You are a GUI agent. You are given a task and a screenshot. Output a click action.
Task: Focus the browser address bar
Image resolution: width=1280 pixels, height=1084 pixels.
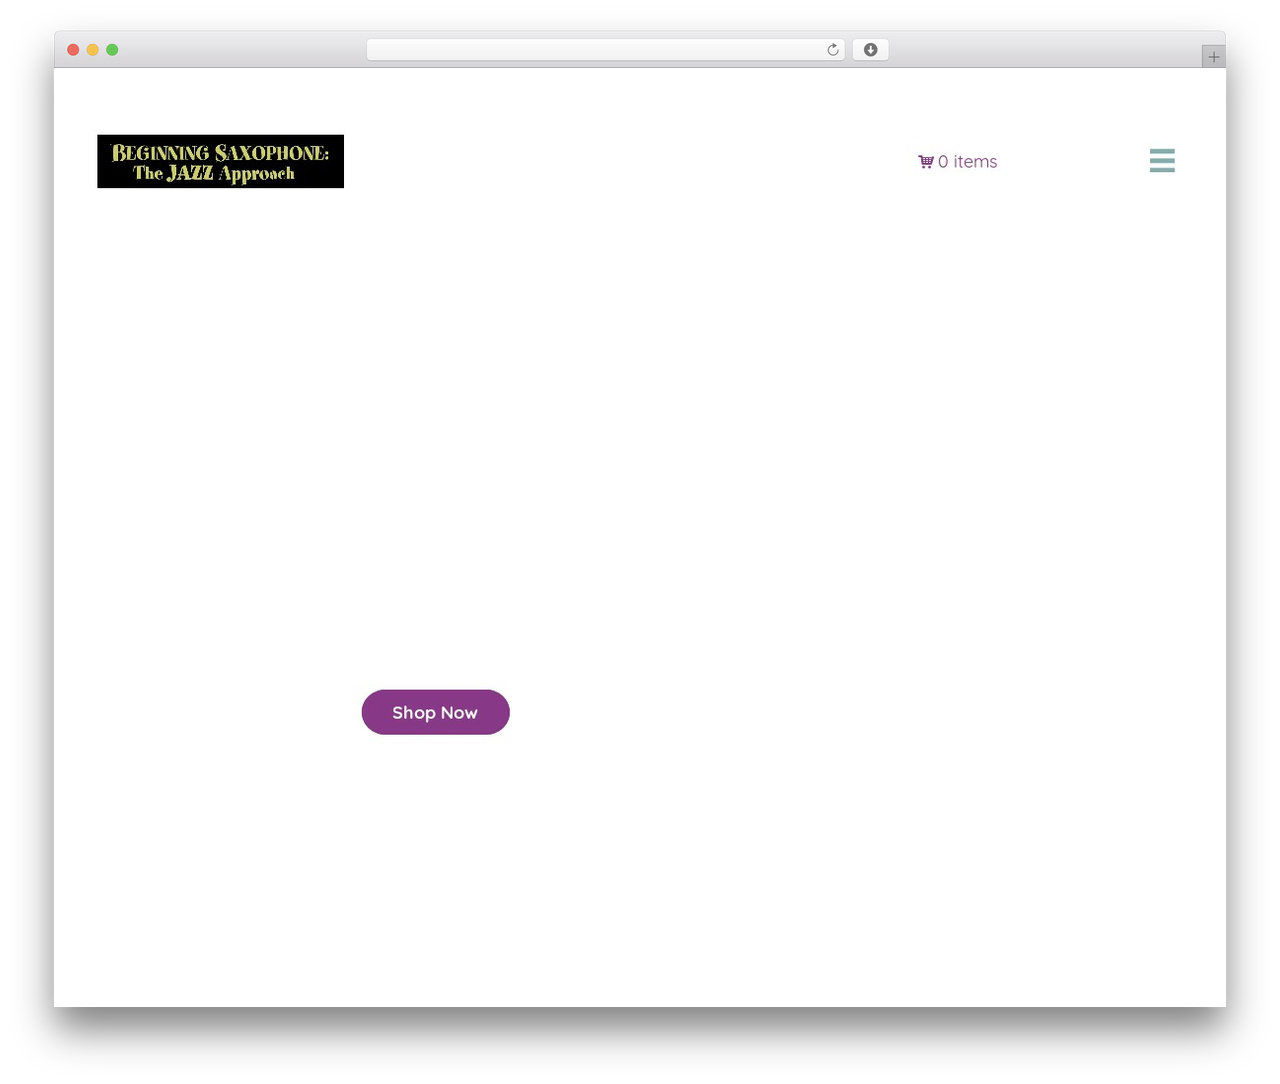point(605,50)
